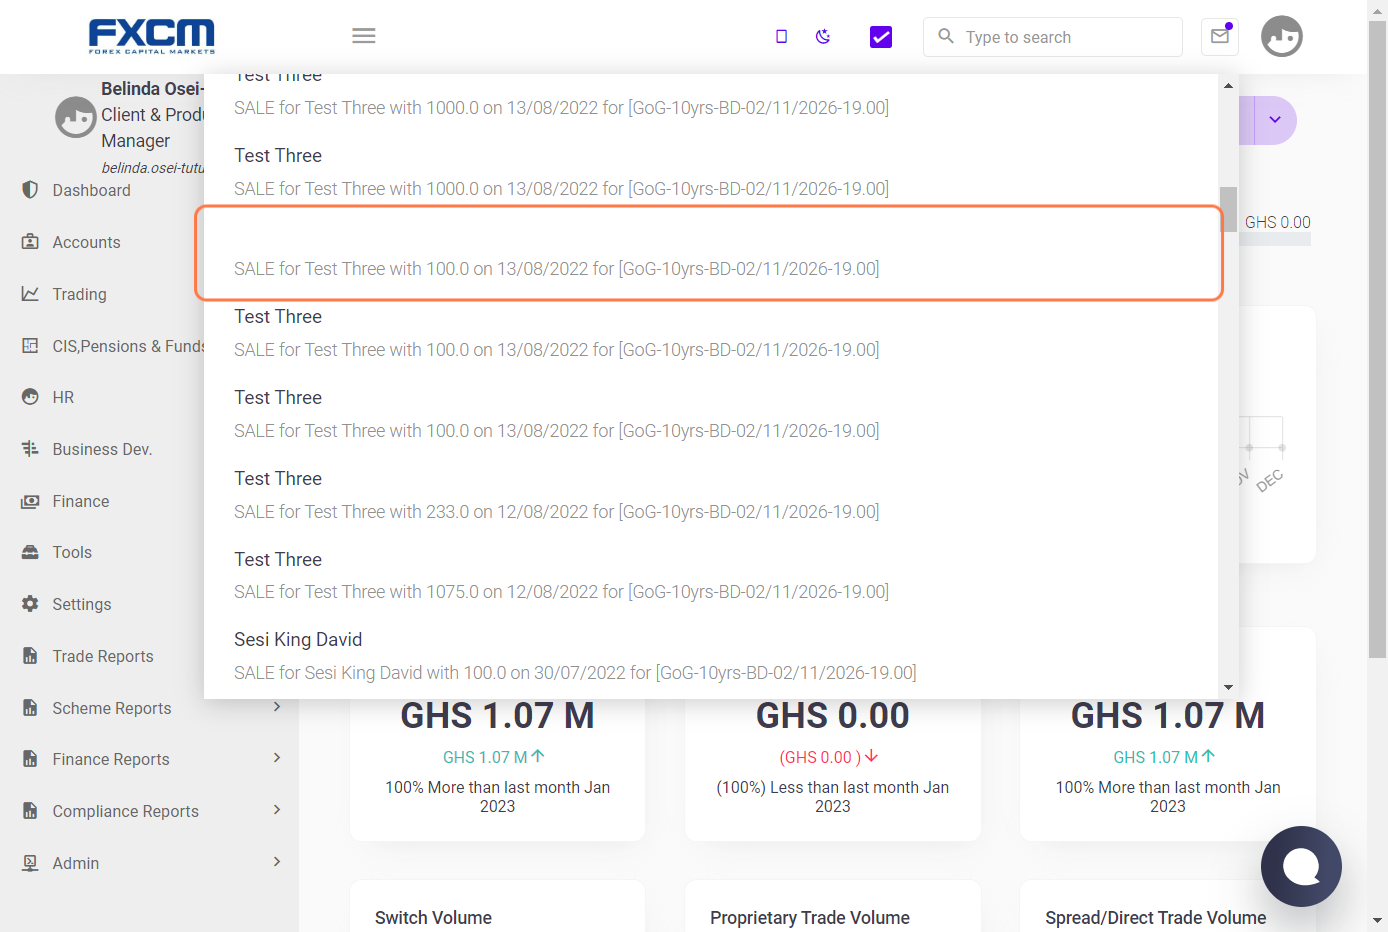Open the live chat bubble button
Screen dimensions: 1388x932
[1301, 866]
